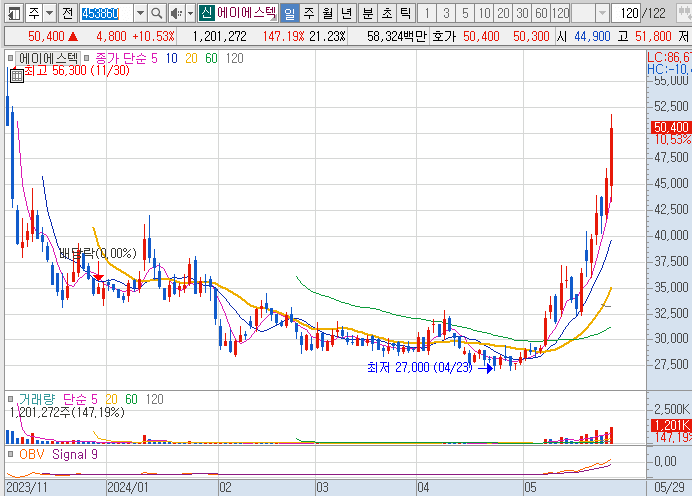692x496 pixels.
Task: Click the OBV indicator label
Action: (x=31, y=454)
